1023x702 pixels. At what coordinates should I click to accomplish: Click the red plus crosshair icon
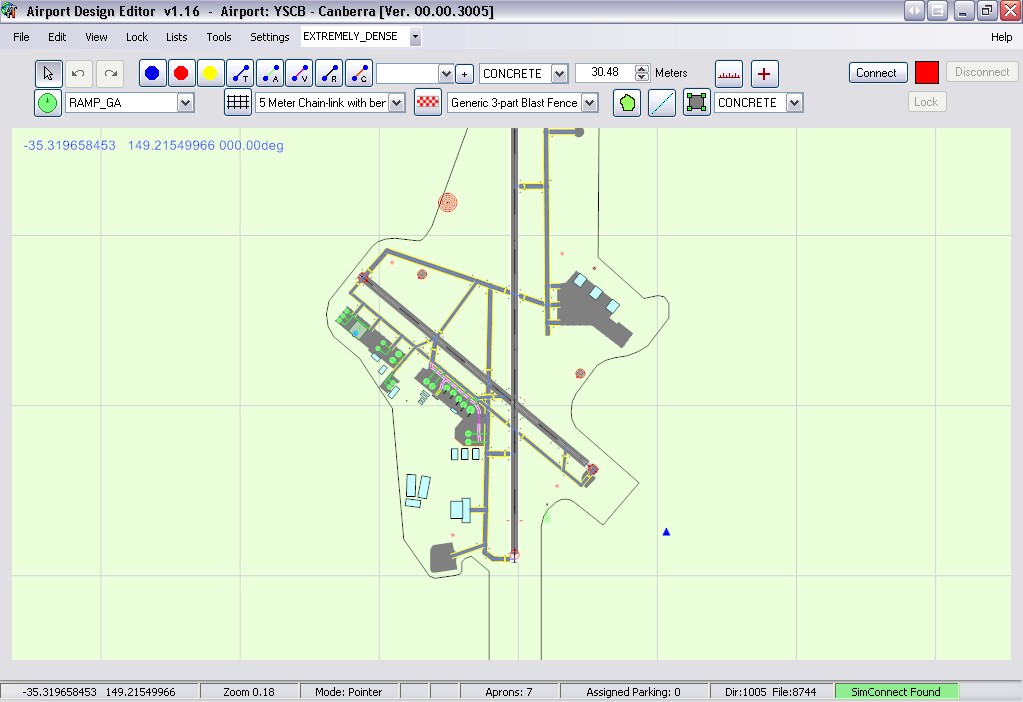pyautogui.click(x=764, y=73)
